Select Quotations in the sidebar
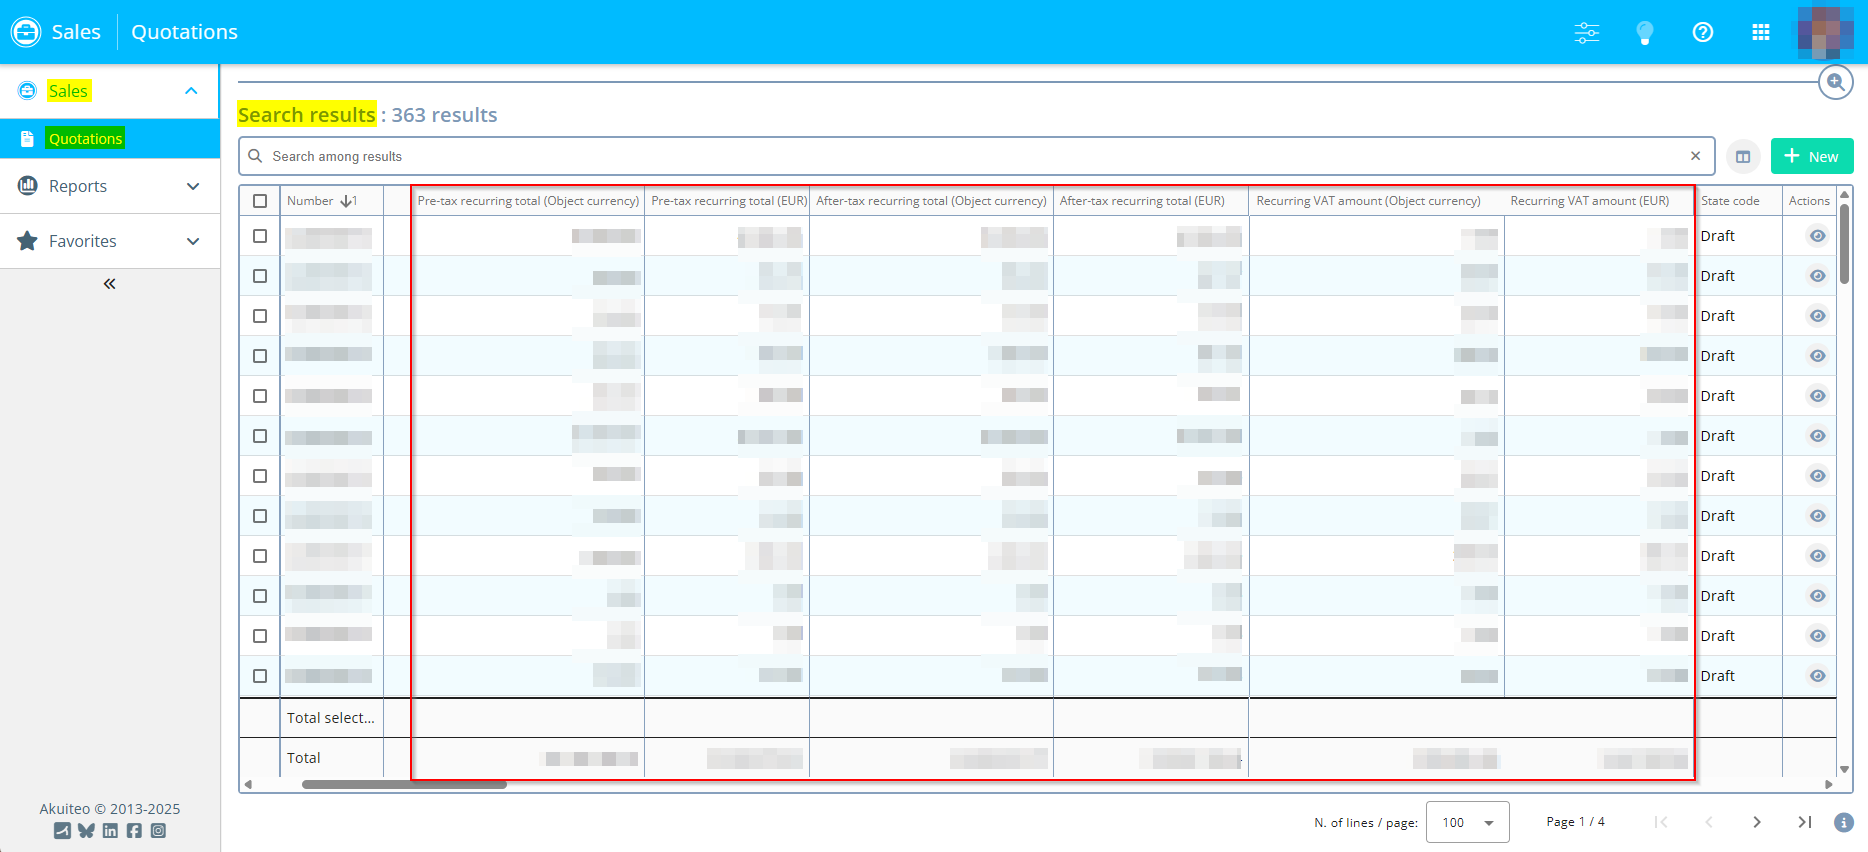The width and height of the screenshot is (1868, 852). (86, 139)
